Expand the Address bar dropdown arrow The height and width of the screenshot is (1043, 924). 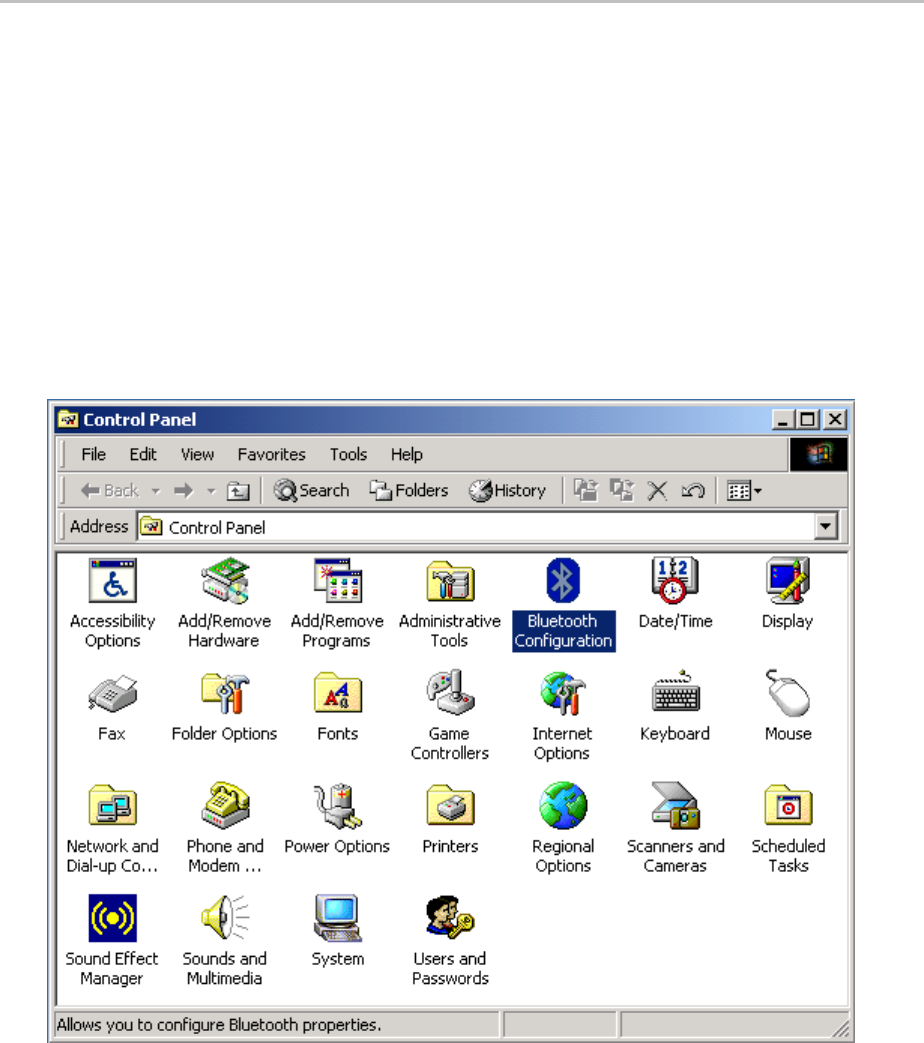tap(826, 527)
